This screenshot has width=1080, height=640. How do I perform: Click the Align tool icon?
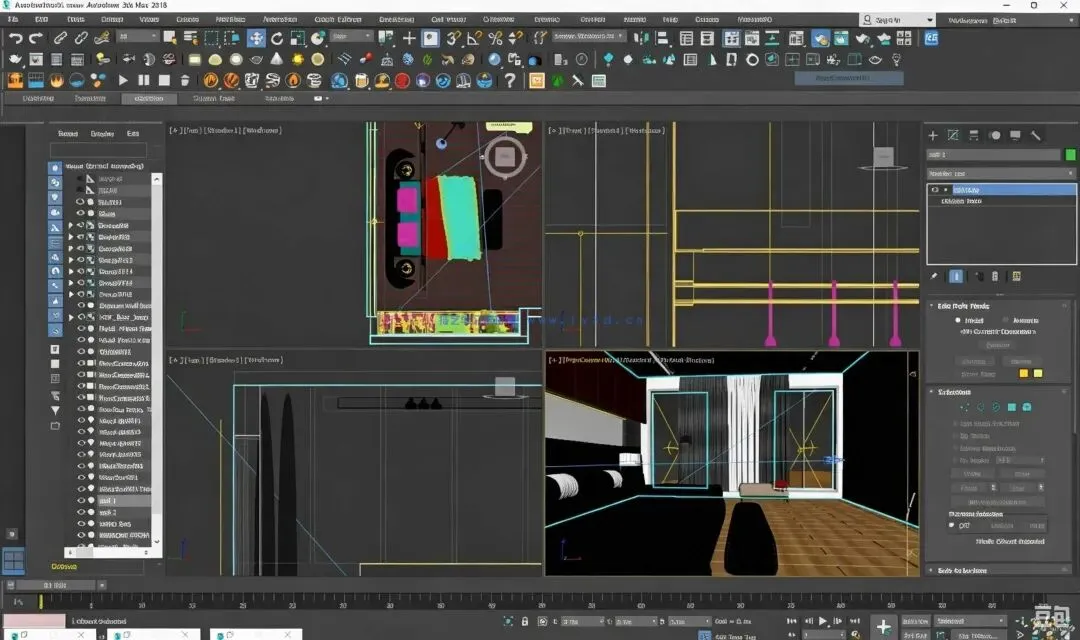(x=662, y=38)
